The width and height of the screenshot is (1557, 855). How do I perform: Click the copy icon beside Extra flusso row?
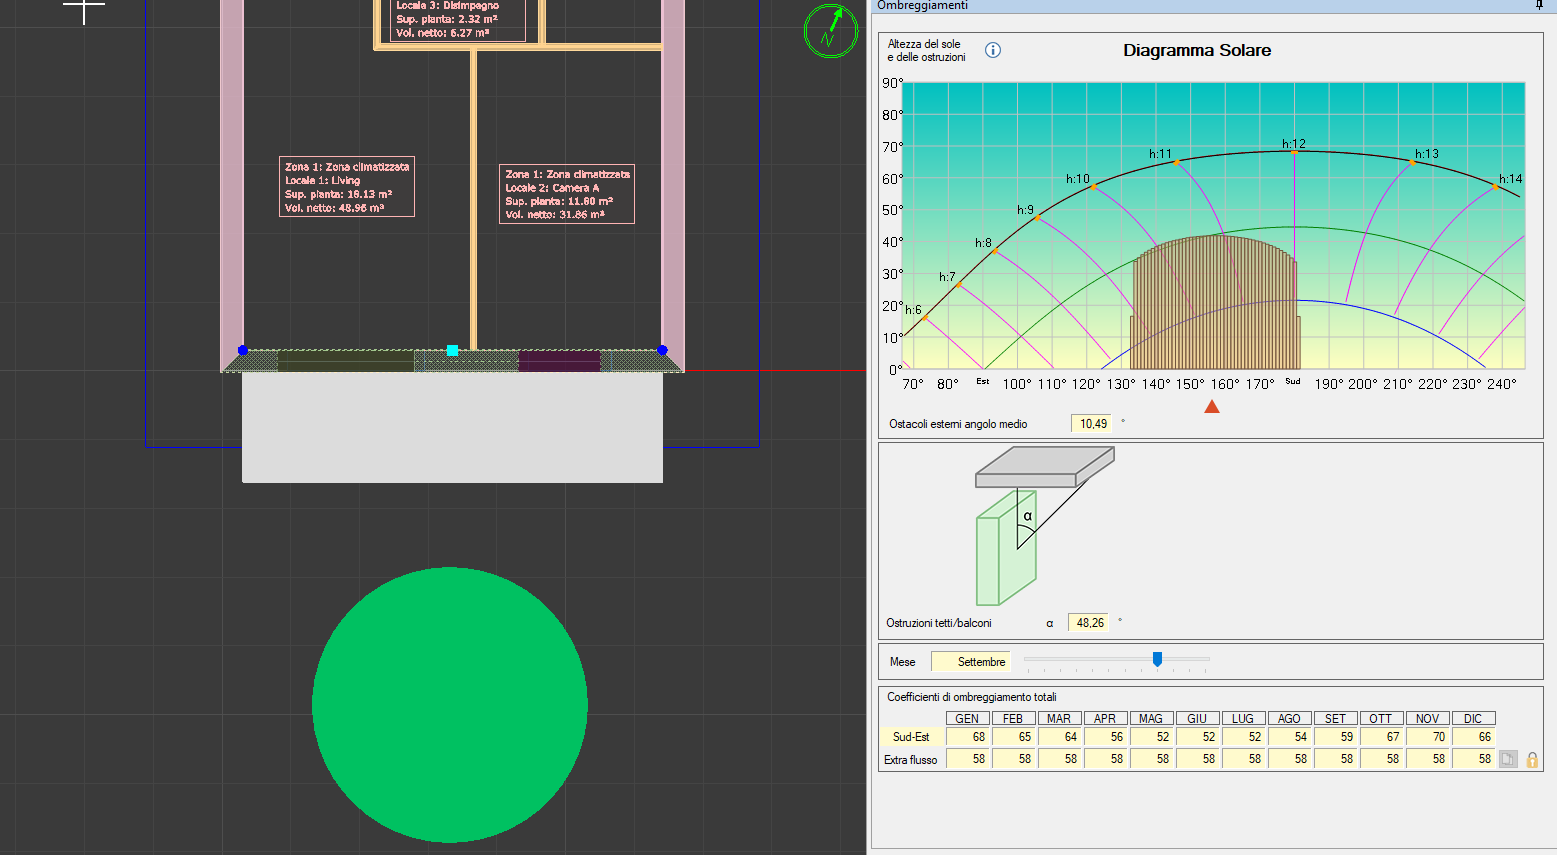1508,760
